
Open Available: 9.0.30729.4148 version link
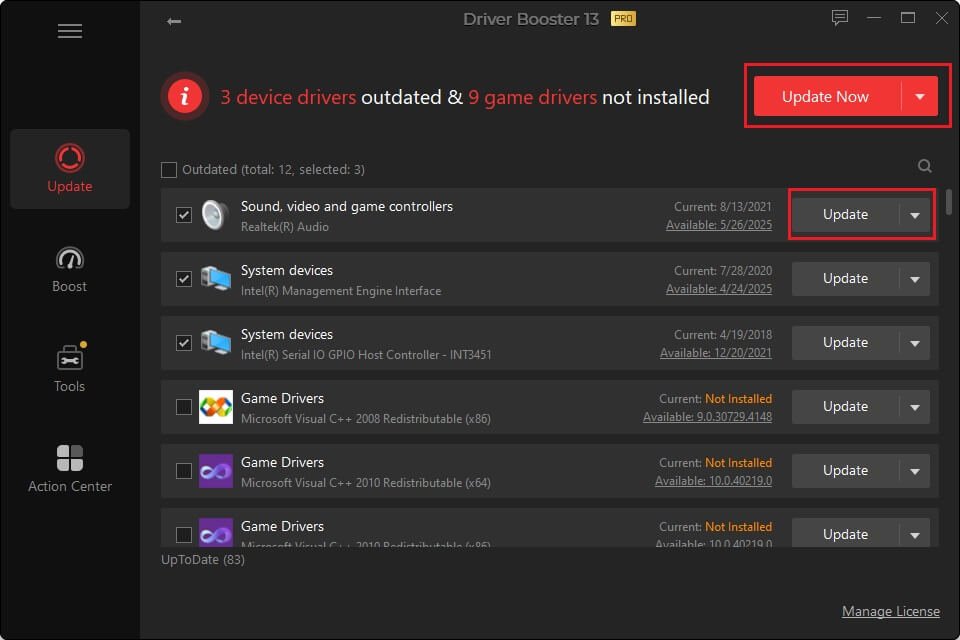click(x=707, y=416)
